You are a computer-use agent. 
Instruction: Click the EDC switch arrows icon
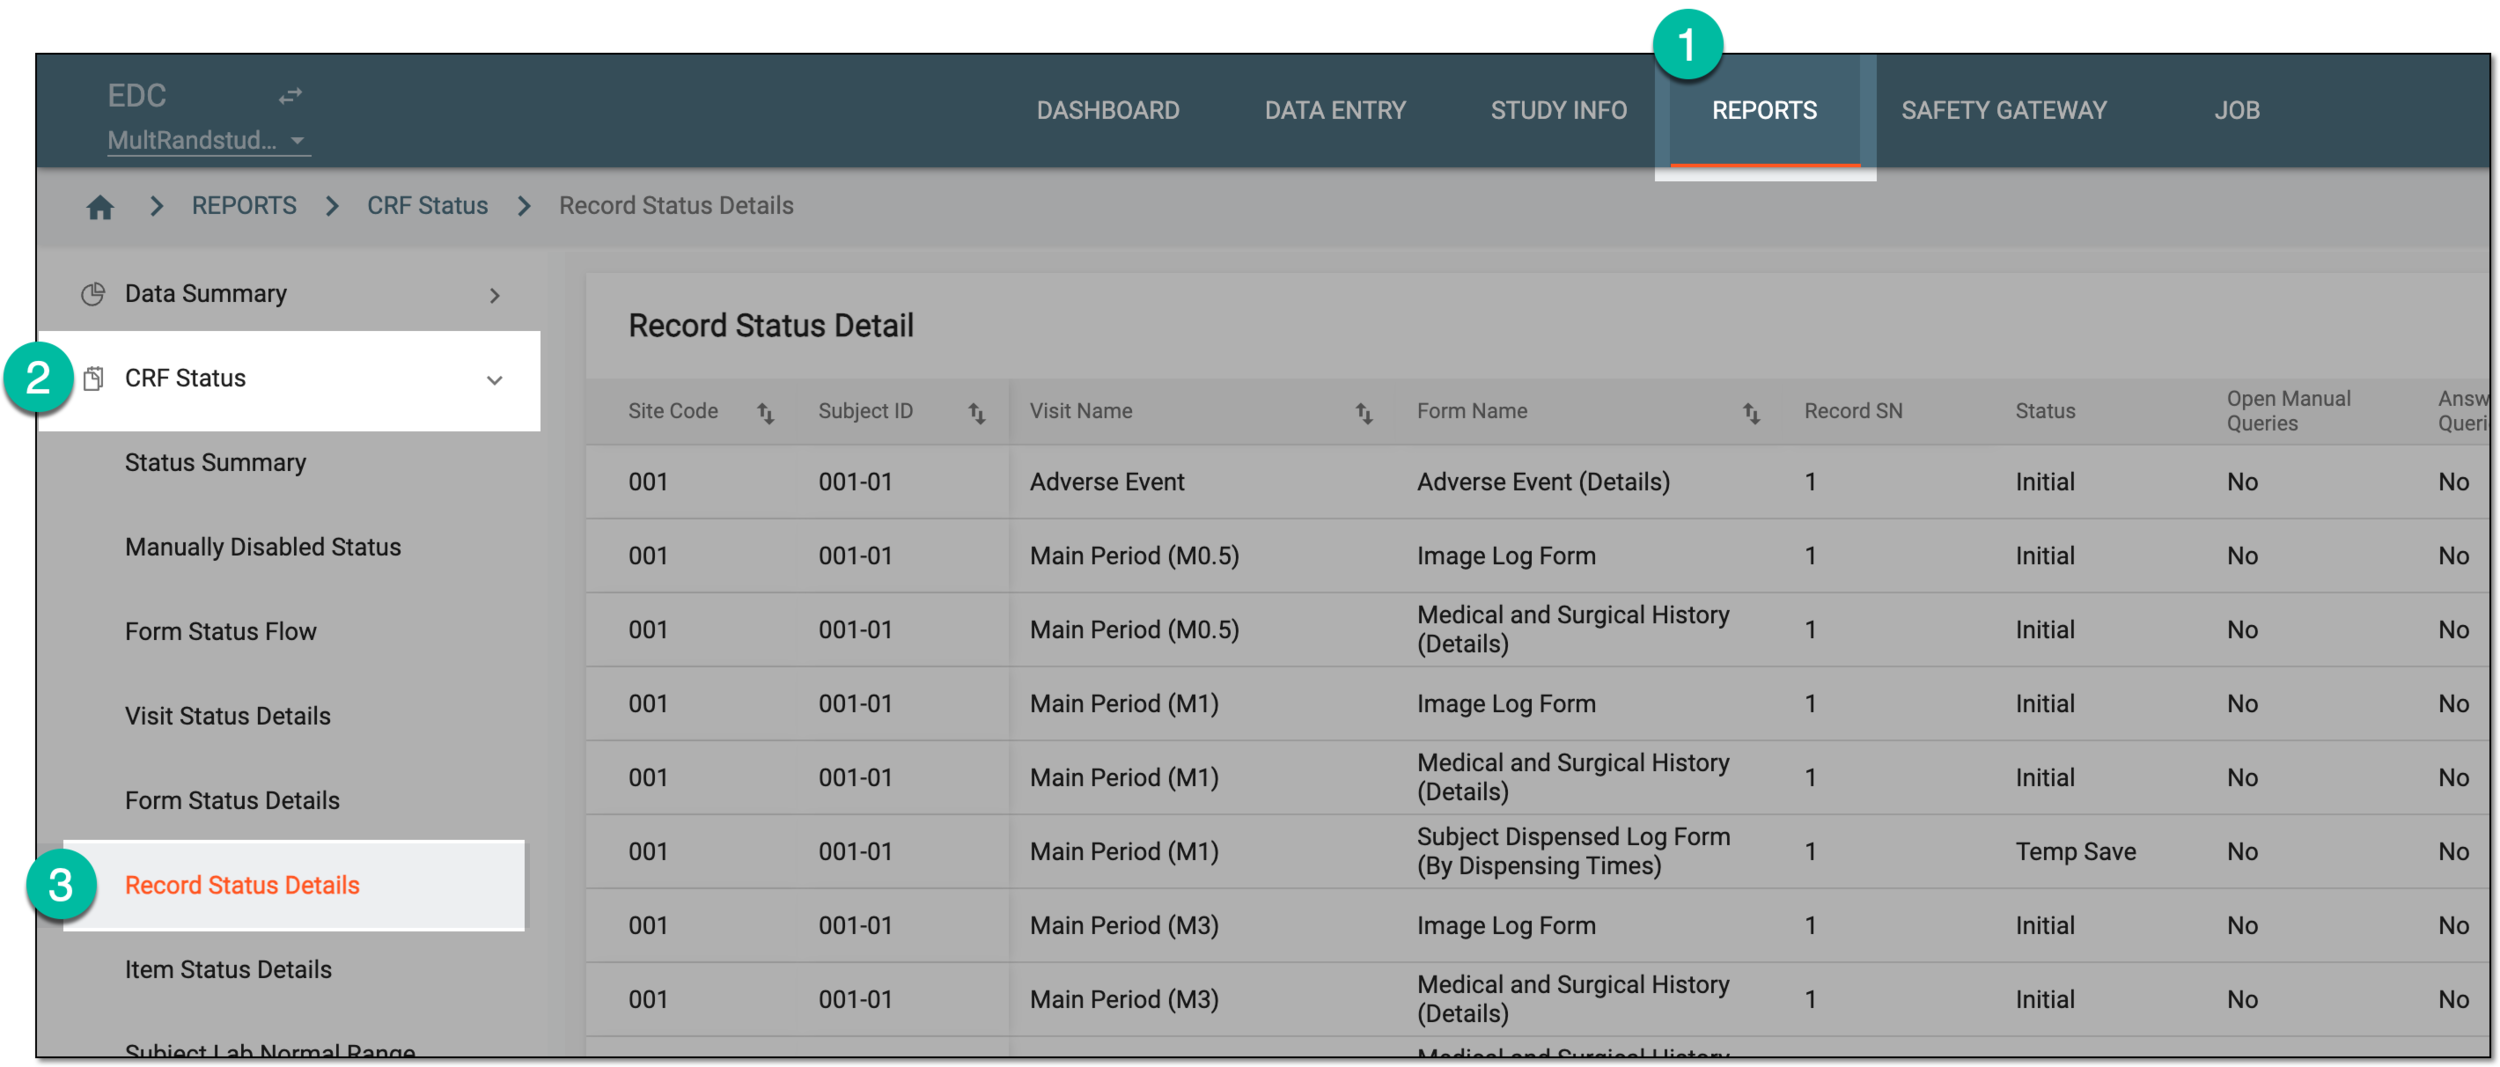290,96
